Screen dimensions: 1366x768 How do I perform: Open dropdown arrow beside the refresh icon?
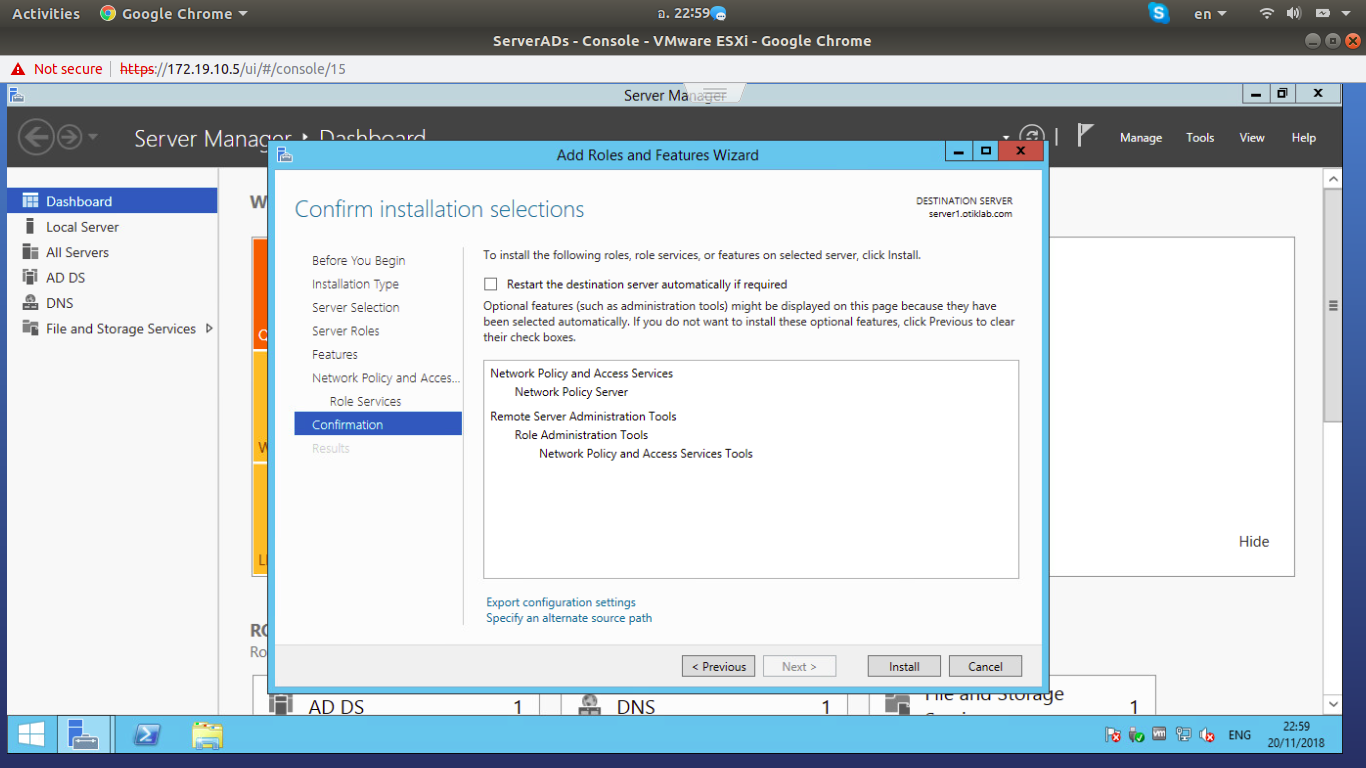(x=1006, y=138)
